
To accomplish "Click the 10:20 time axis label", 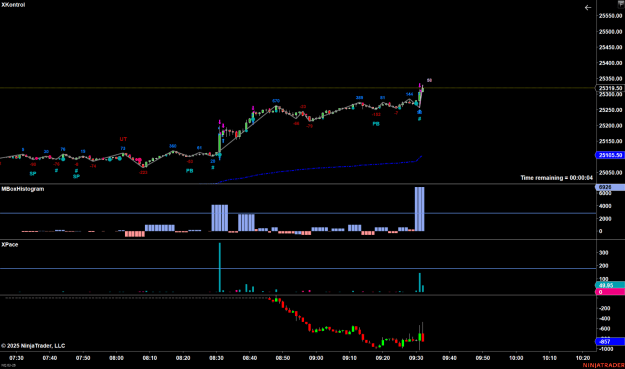I will [x=583, y=358].
